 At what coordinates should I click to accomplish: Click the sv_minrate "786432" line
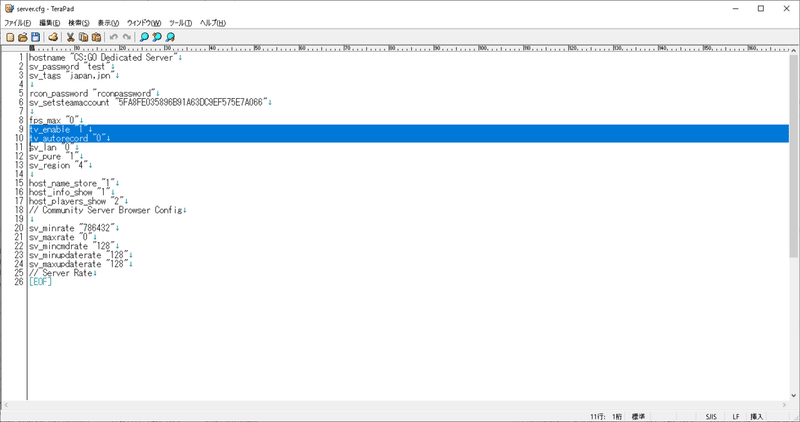(72, 228)
